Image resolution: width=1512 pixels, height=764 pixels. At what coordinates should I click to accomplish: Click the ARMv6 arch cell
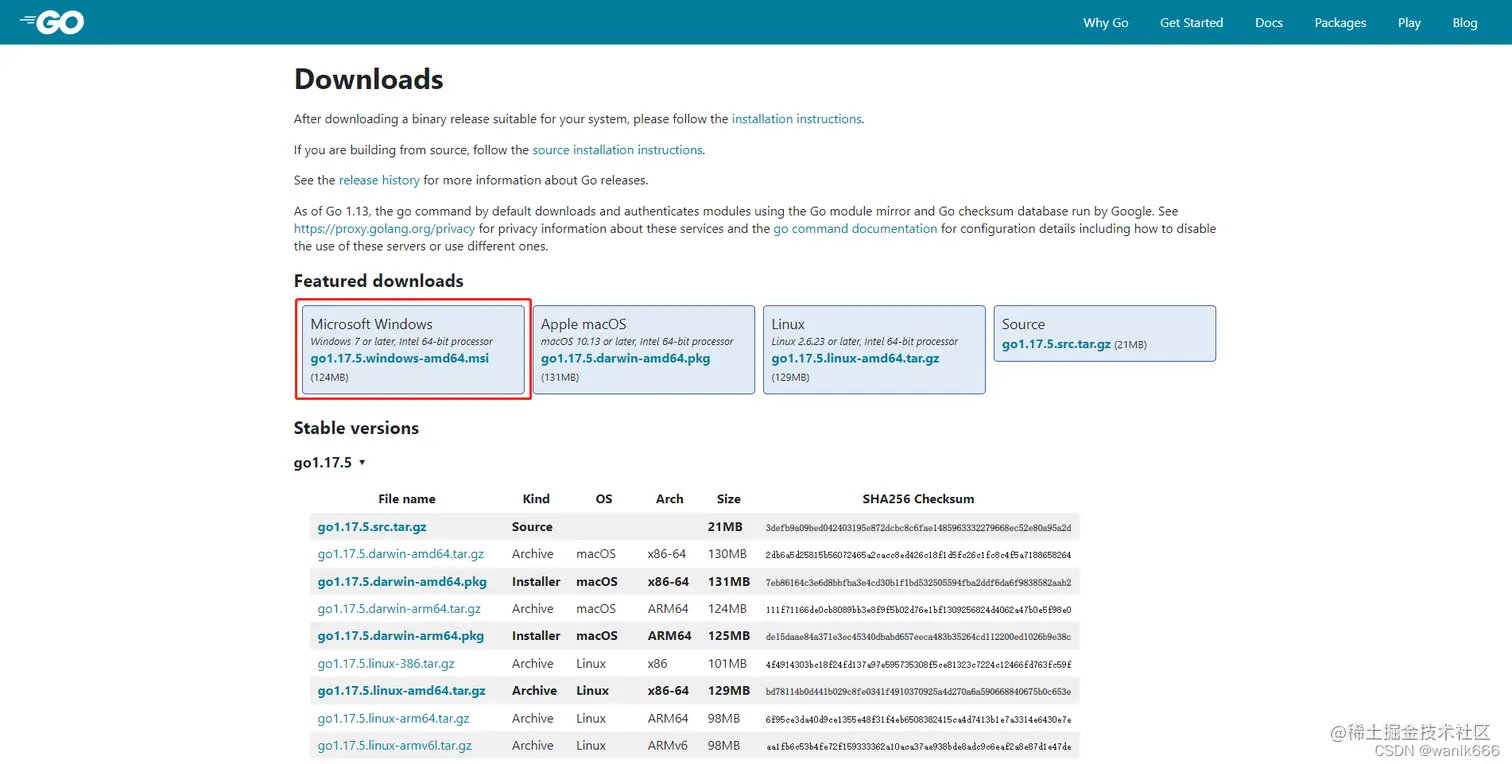pos(668,746)
